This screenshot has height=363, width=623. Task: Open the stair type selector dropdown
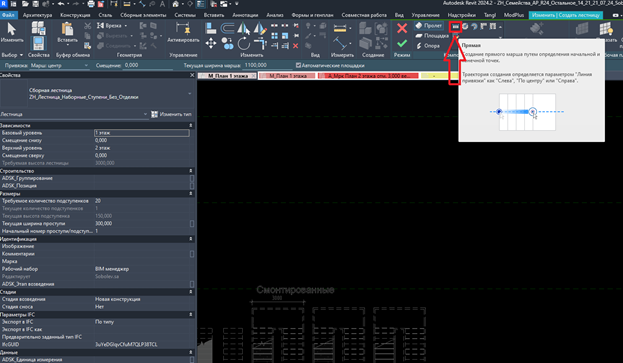[x=190, y=94]
